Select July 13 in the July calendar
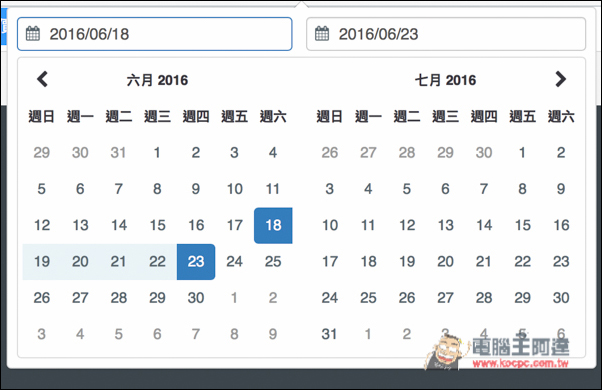The image size is (602, 390). [x=445, y=225]
